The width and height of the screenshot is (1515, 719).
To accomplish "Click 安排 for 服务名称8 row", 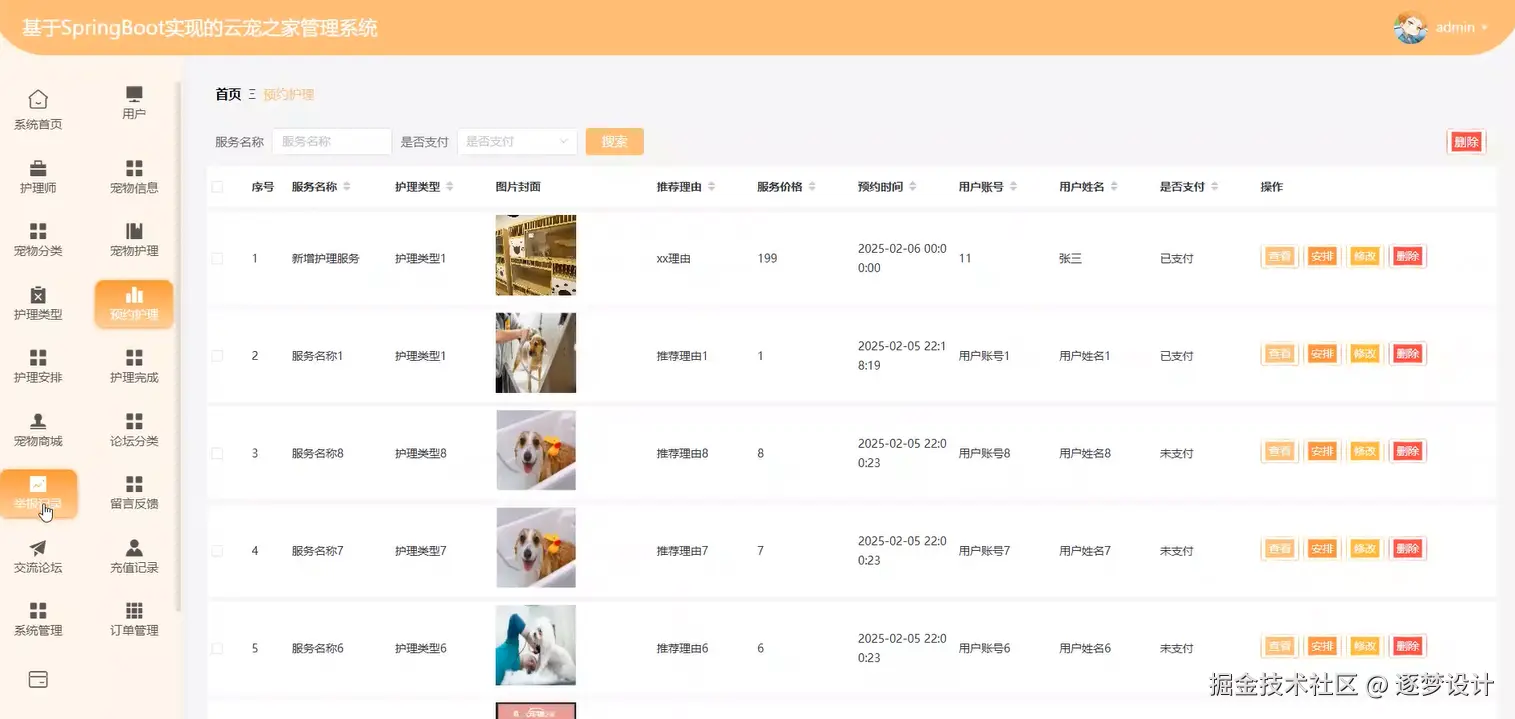I will [1322, 452].
